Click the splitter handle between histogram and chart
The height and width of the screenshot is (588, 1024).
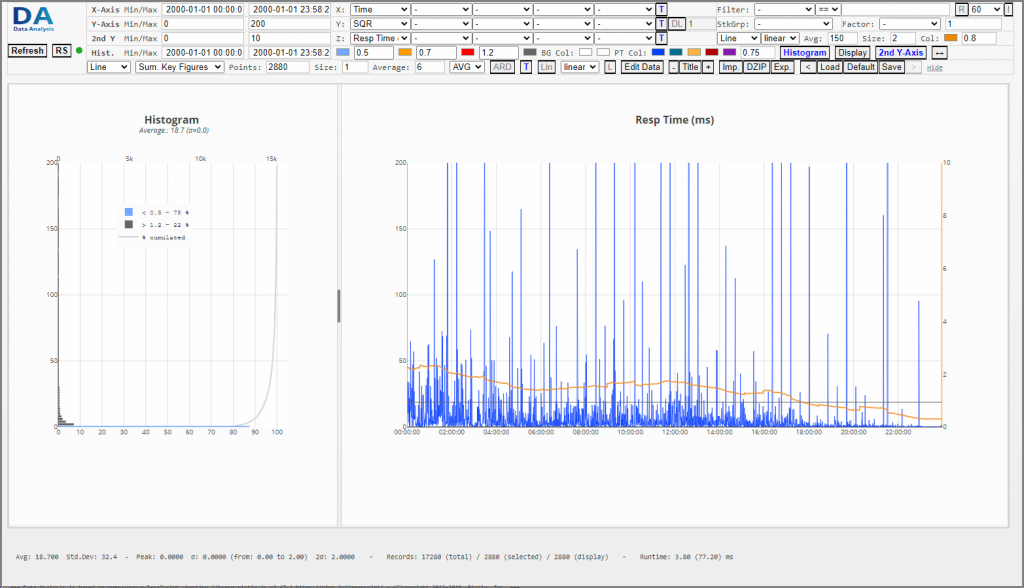(x=339, y=306)
